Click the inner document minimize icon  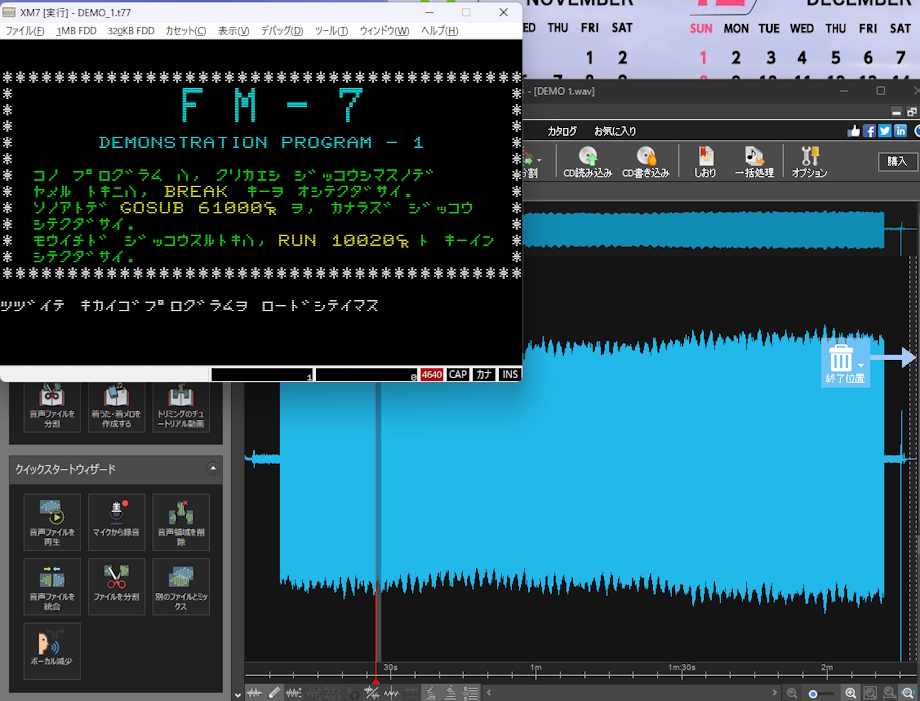click(x=896, y=112)
